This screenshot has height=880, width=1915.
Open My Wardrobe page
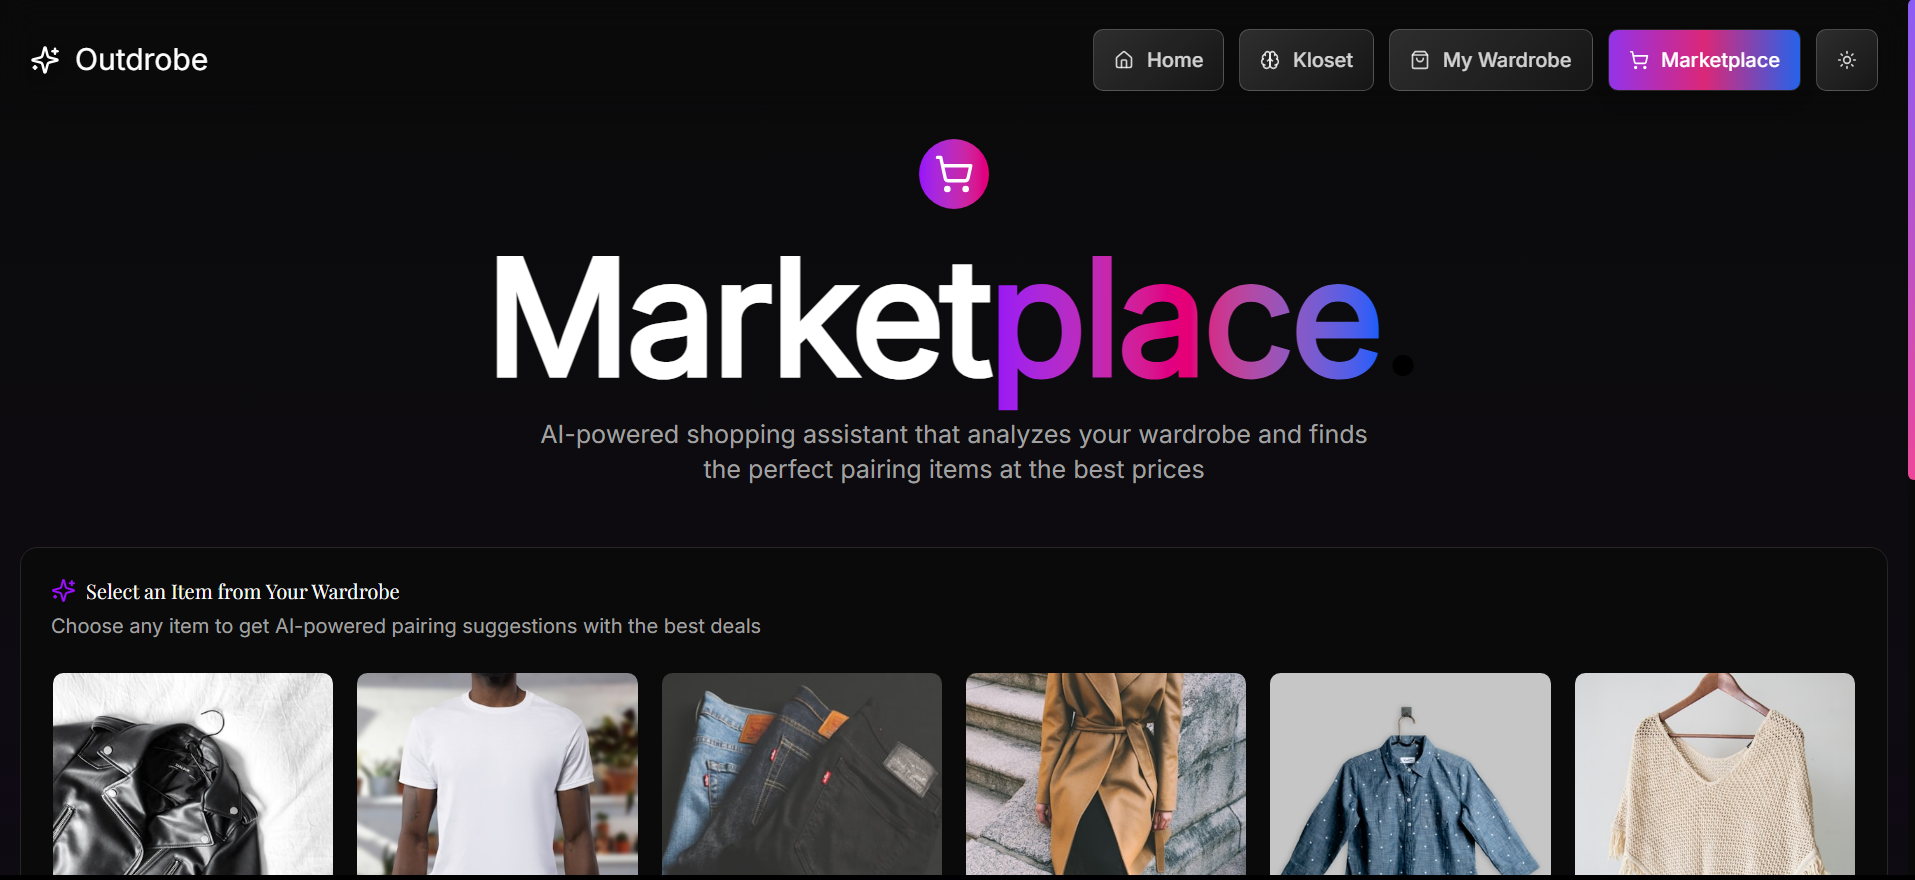[1491, 60]
